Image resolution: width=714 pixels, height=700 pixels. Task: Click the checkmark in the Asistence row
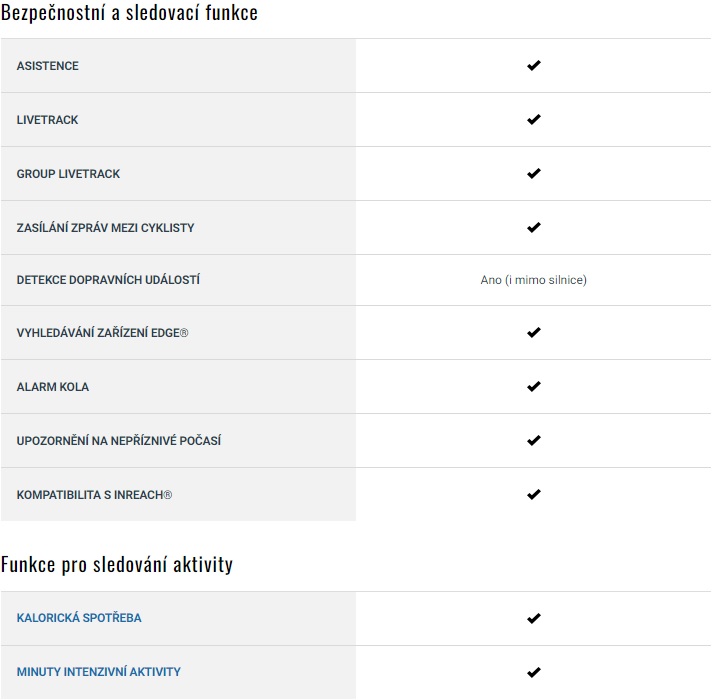point(533,66)
